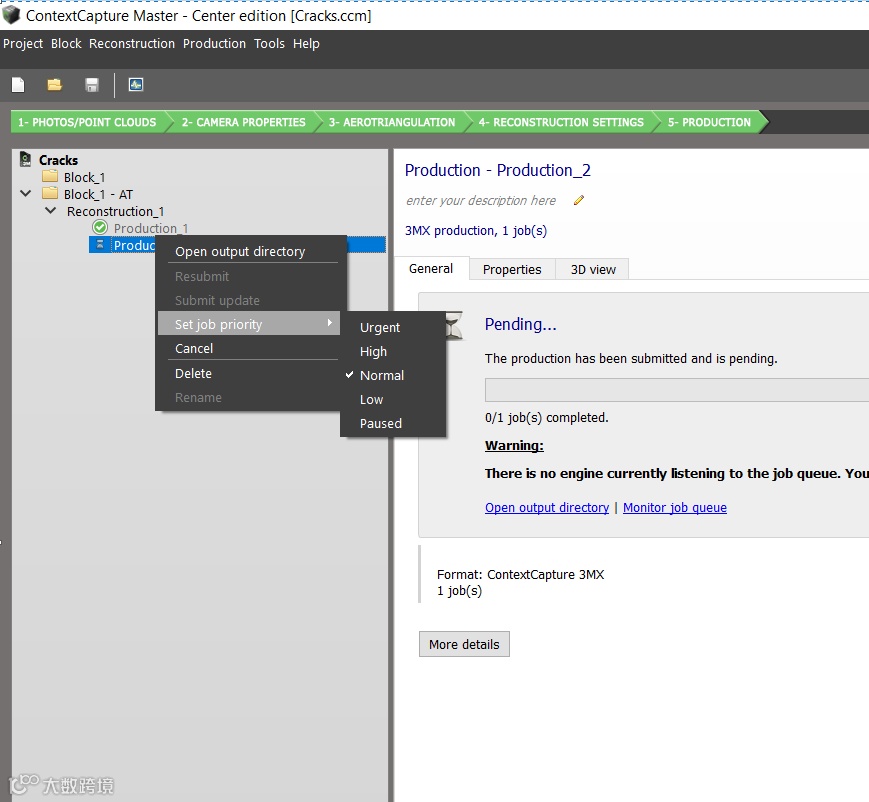Click the Block_1 folder icon
Viewport: 869px width, 802px height.
point(50,176)
